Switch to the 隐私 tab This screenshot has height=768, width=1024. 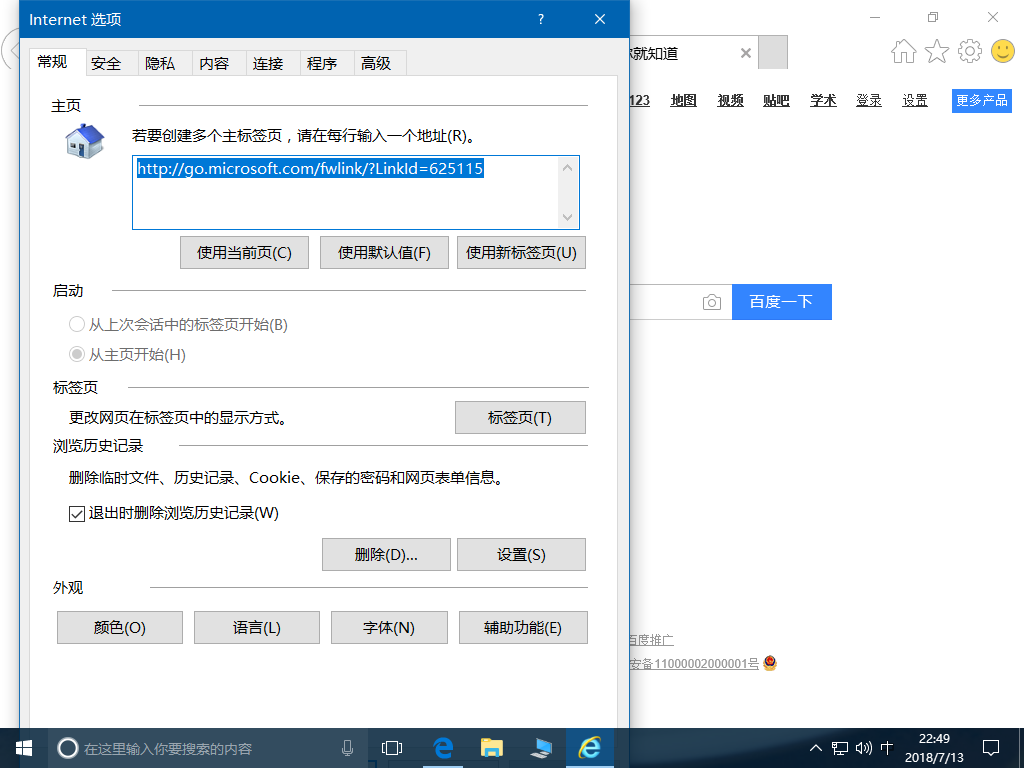(160, 63)
